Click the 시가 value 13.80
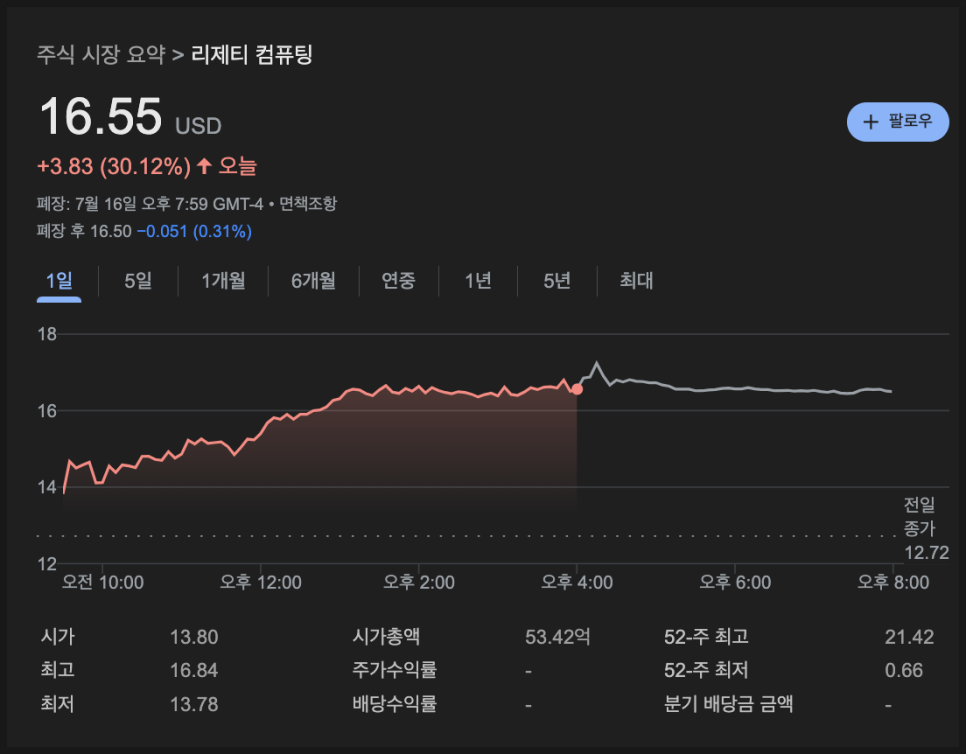The width and height of the screenshot is (966, 754). click(x=194, y=637)
